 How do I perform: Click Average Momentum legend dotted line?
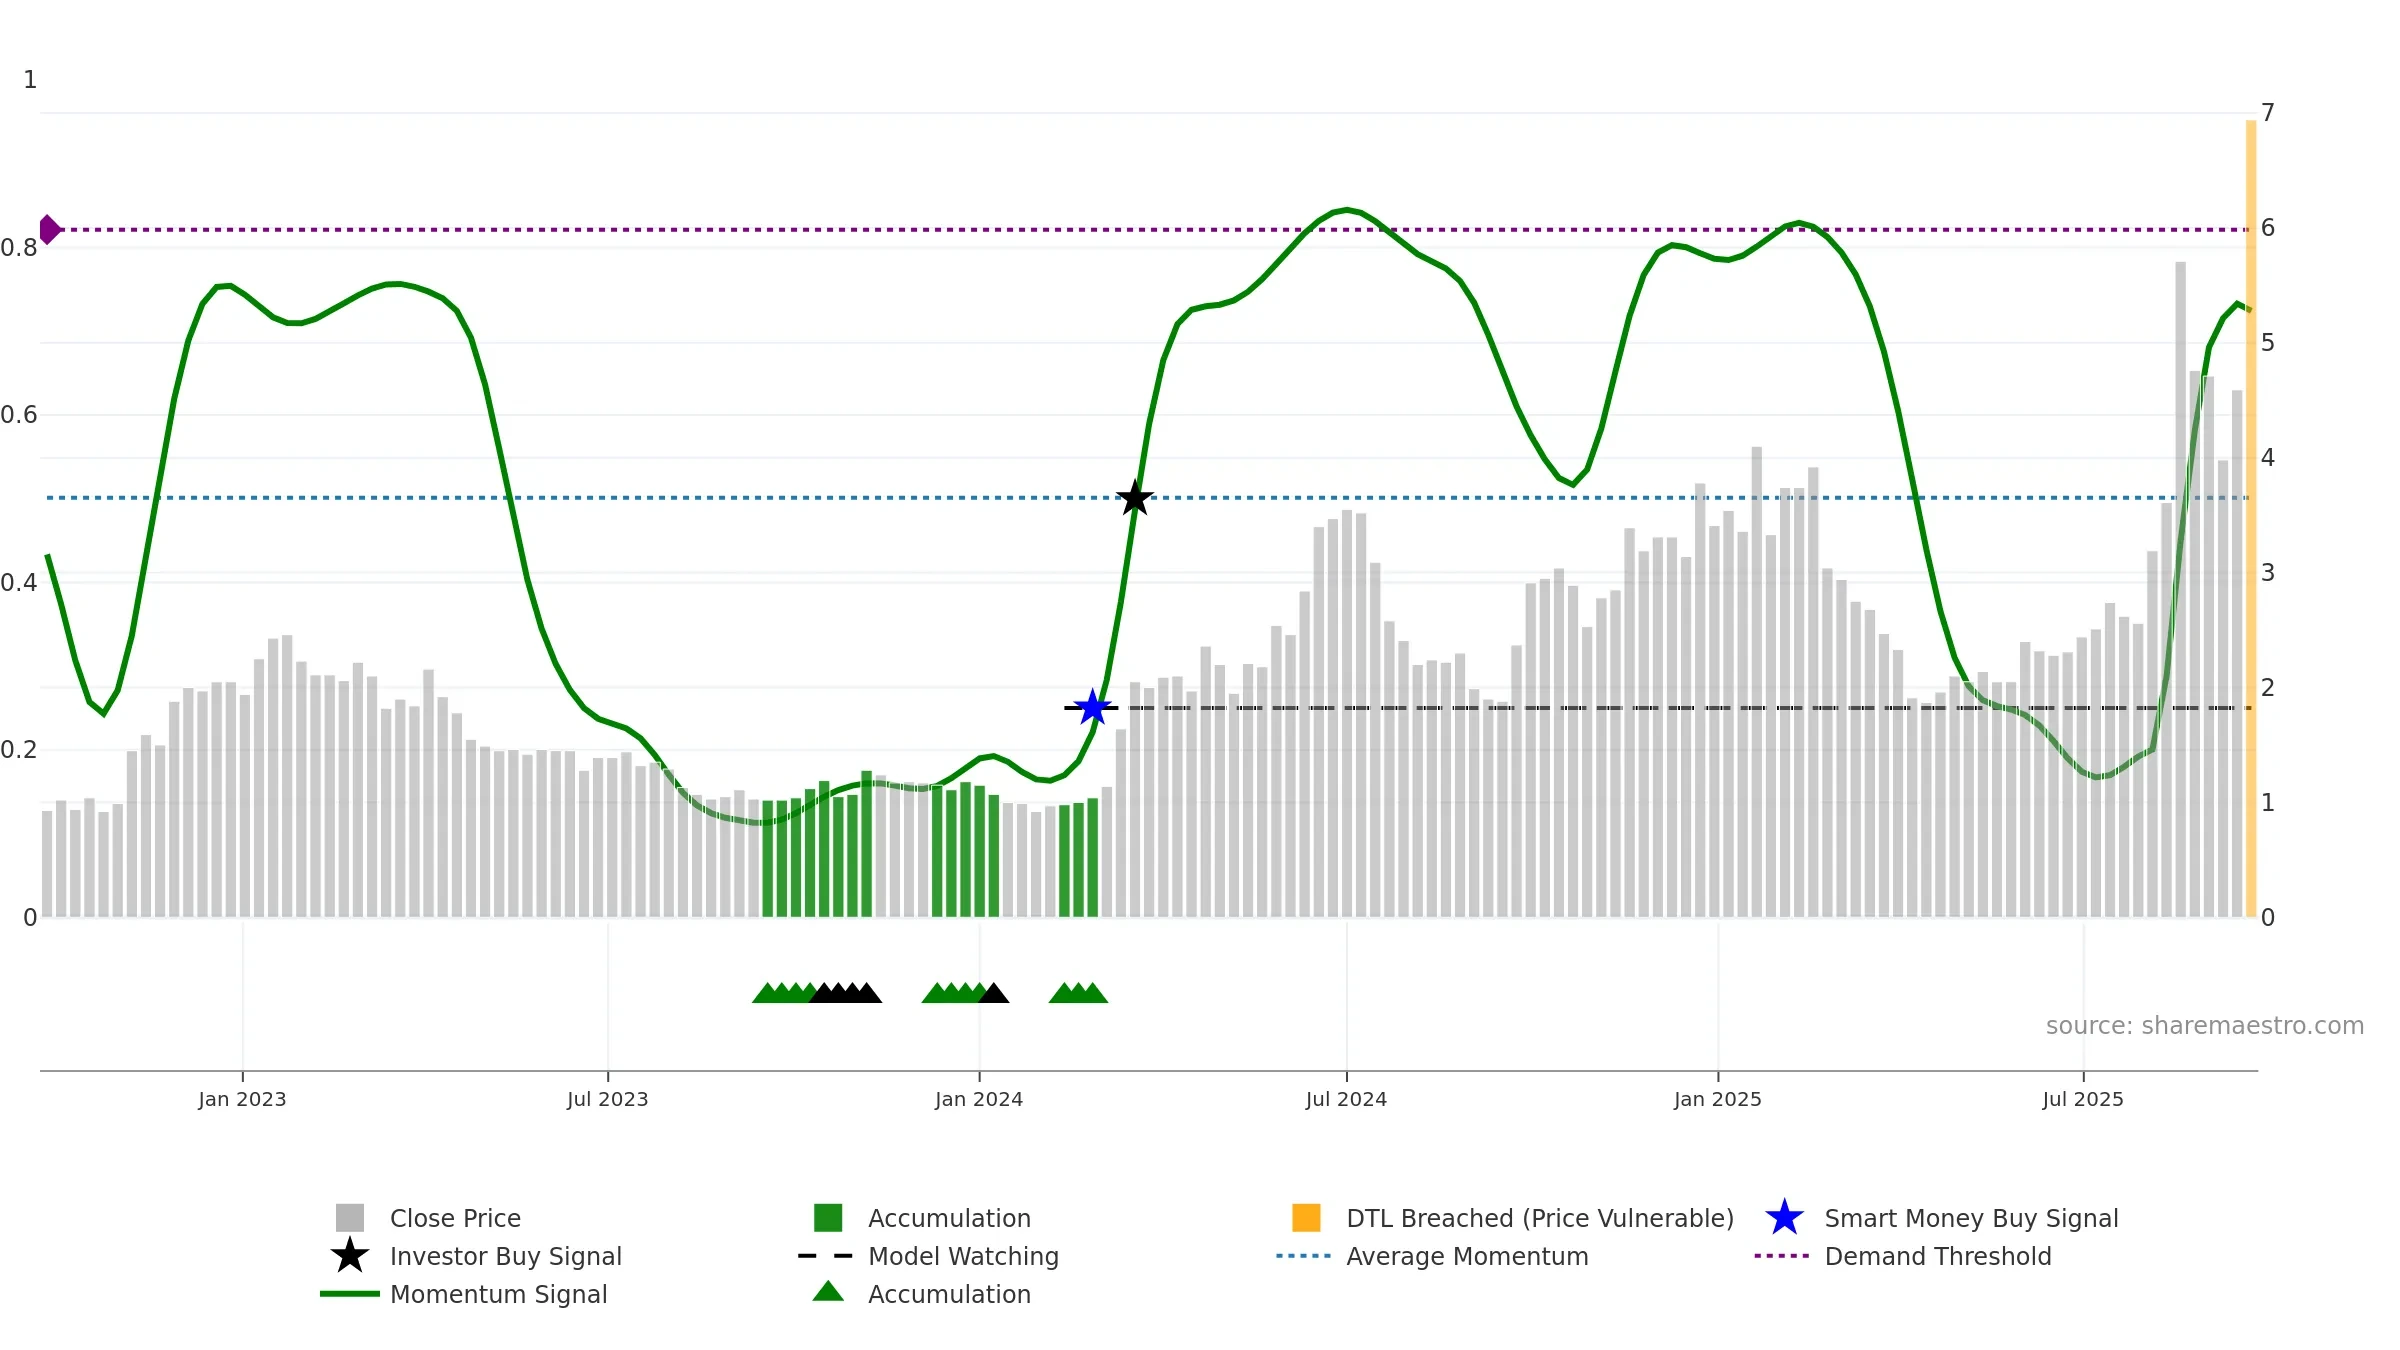(x=1304, y=1256)
